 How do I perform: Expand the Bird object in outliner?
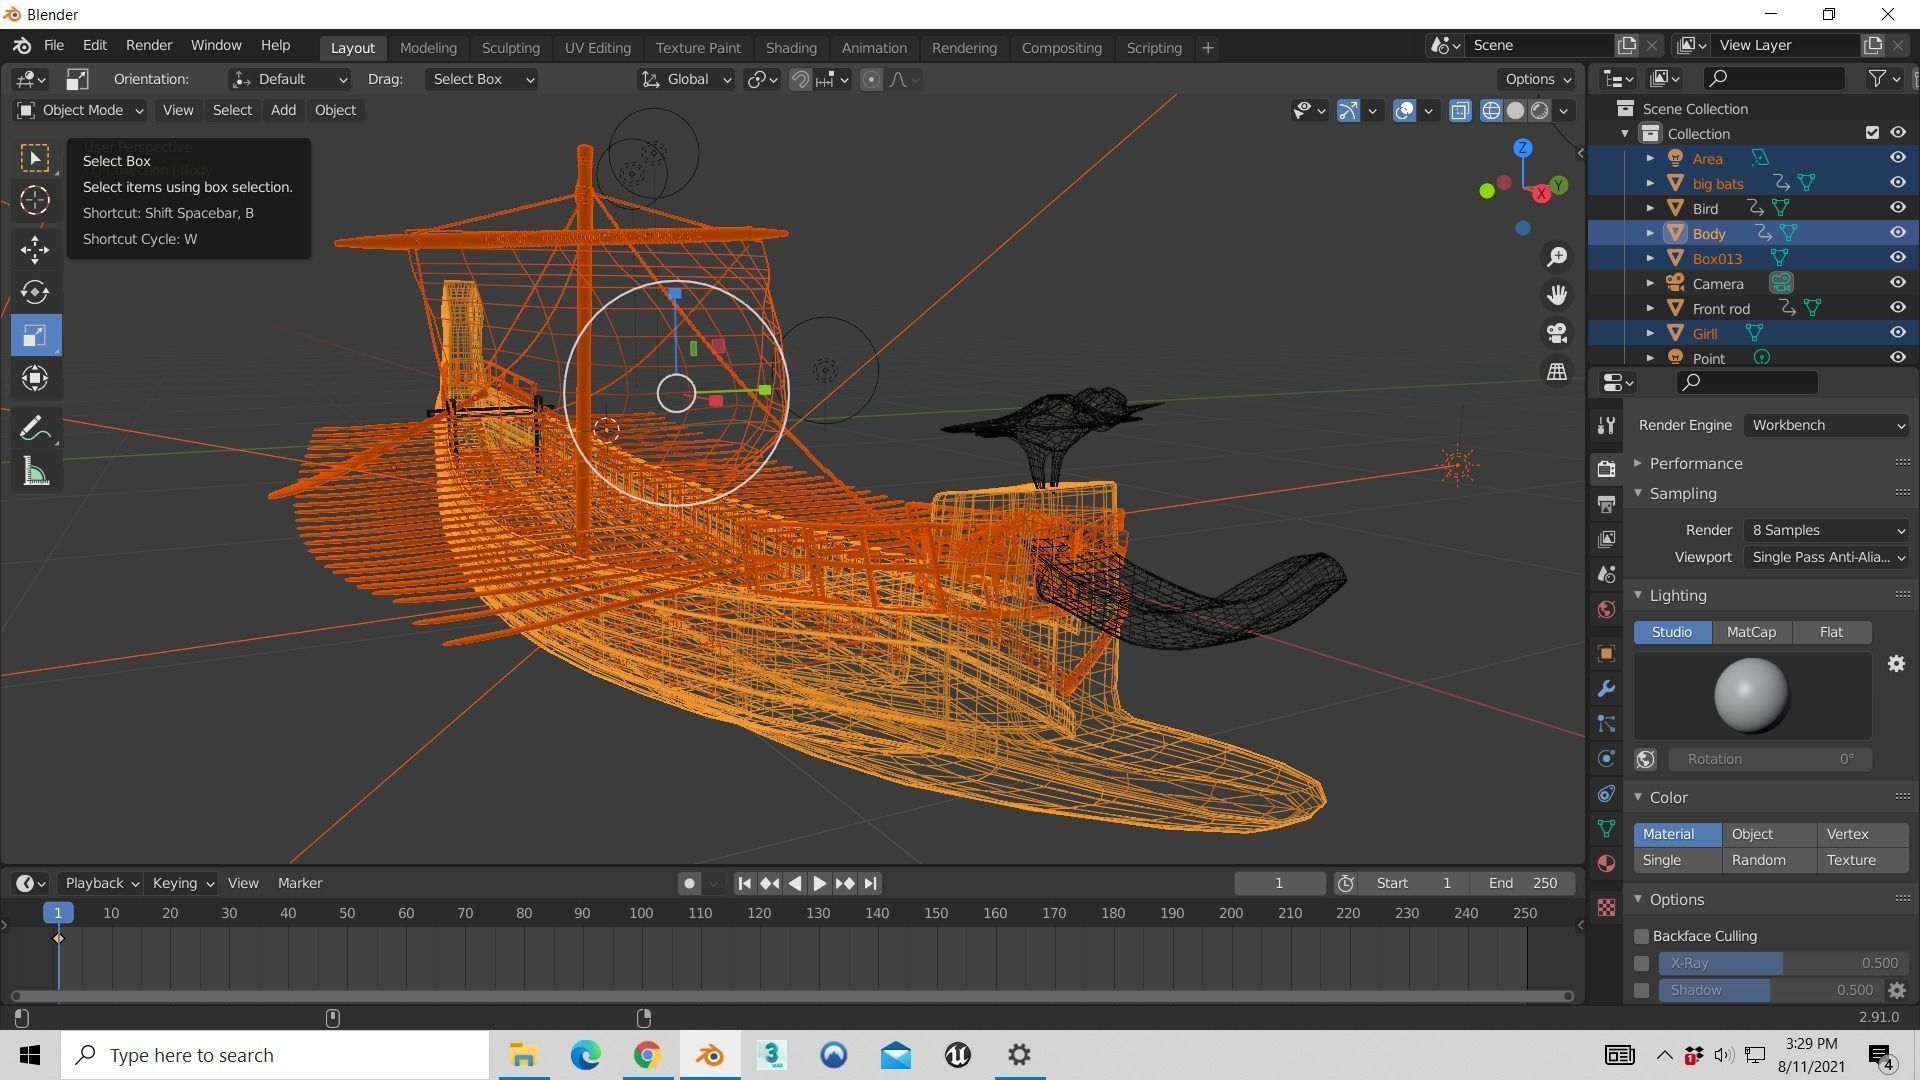1650,208
